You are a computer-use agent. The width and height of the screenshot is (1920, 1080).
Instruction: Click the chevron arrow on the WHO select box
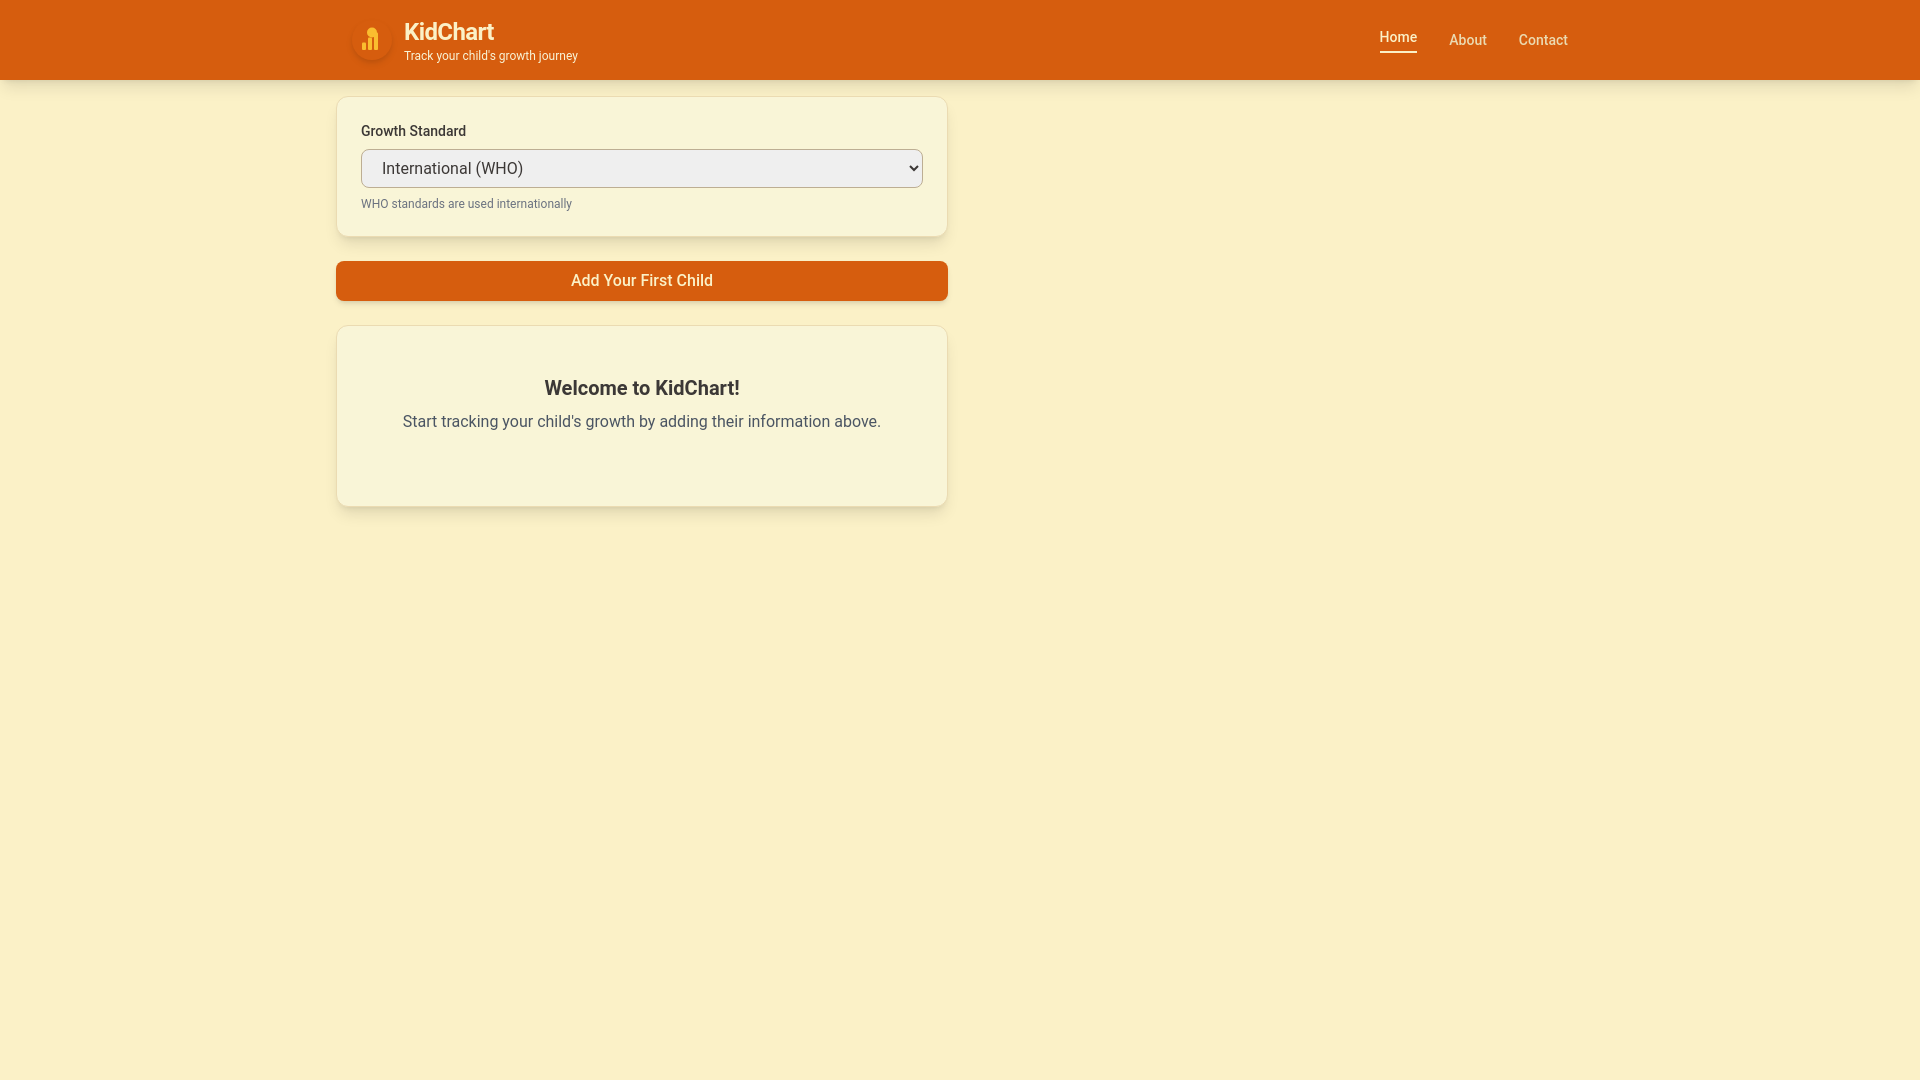[x=913, y=168]
